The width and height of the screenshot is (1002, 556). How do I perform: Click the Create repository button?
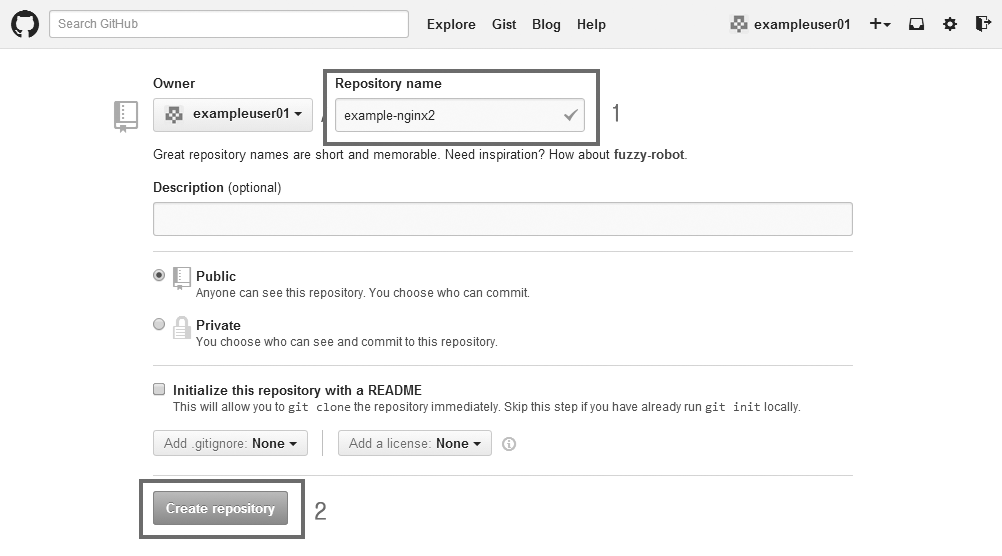pos(220,508)
